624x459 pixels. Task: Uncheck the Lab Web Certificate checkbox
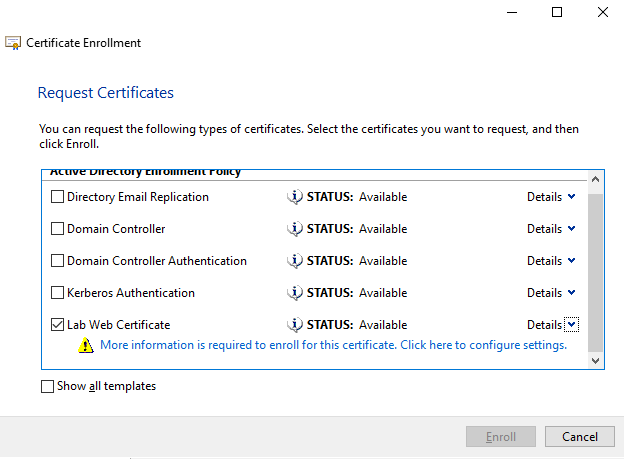coord(57,325)
